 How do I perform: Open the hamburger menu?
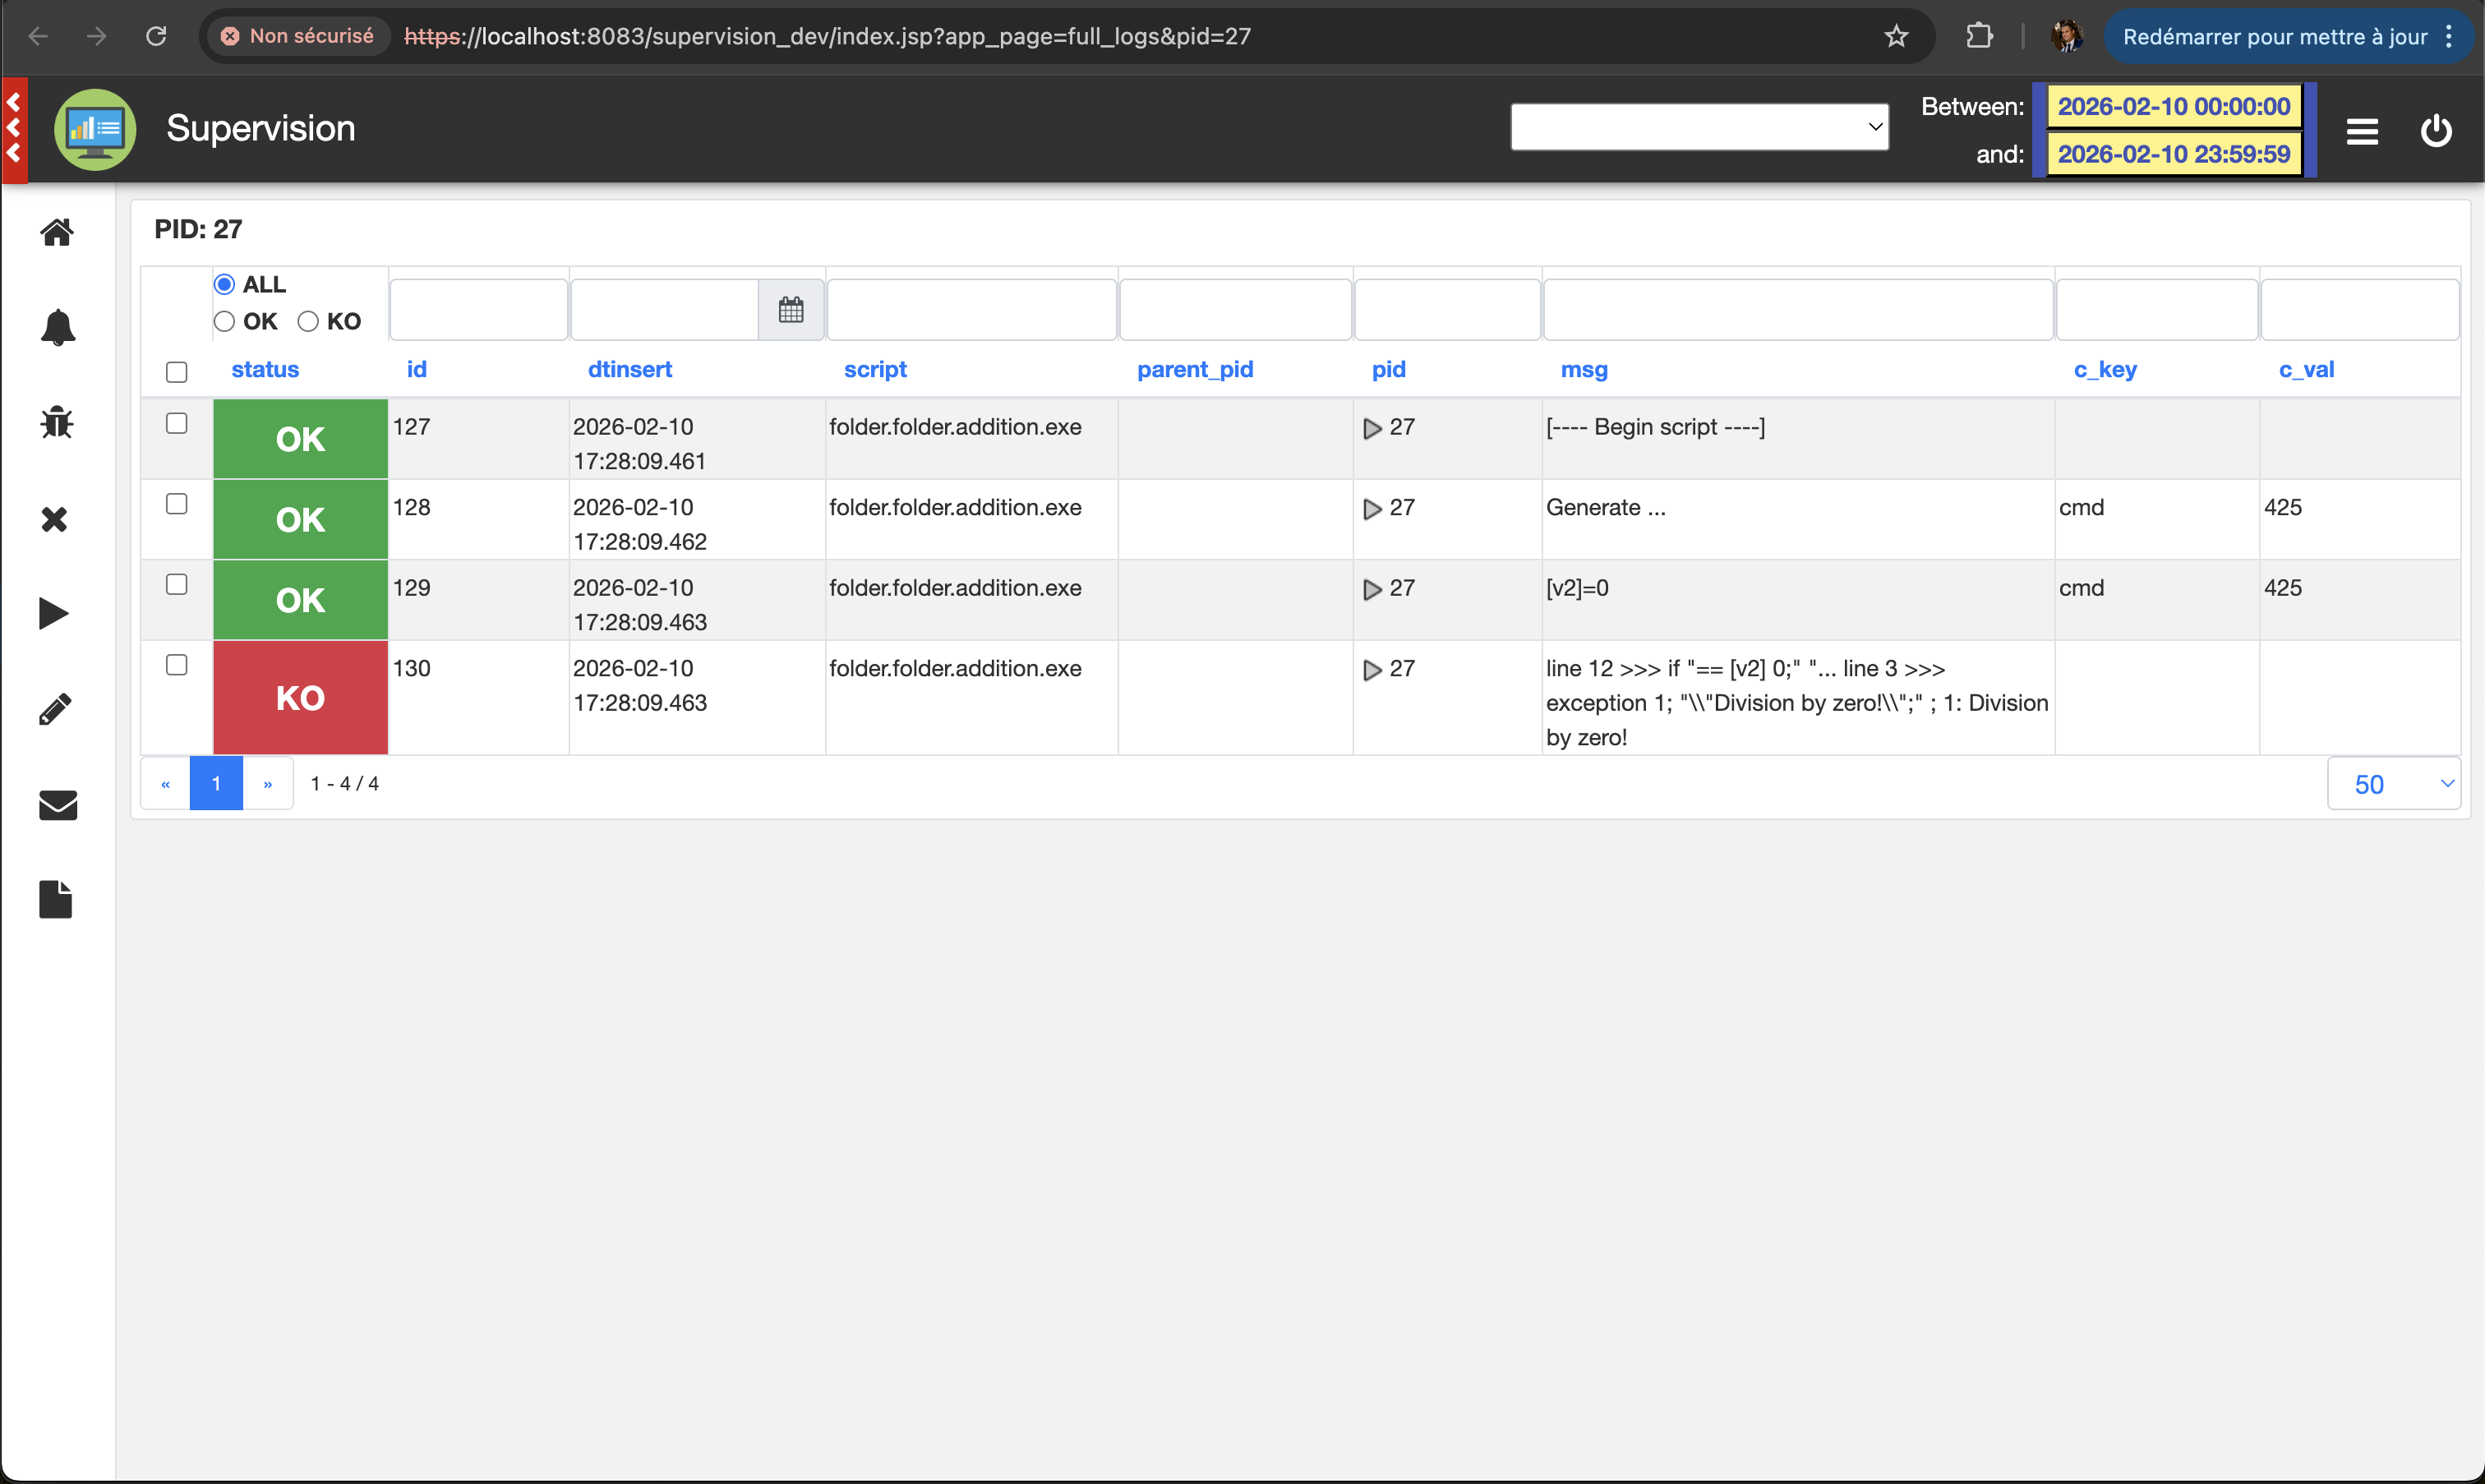(x=2361, y=131)
